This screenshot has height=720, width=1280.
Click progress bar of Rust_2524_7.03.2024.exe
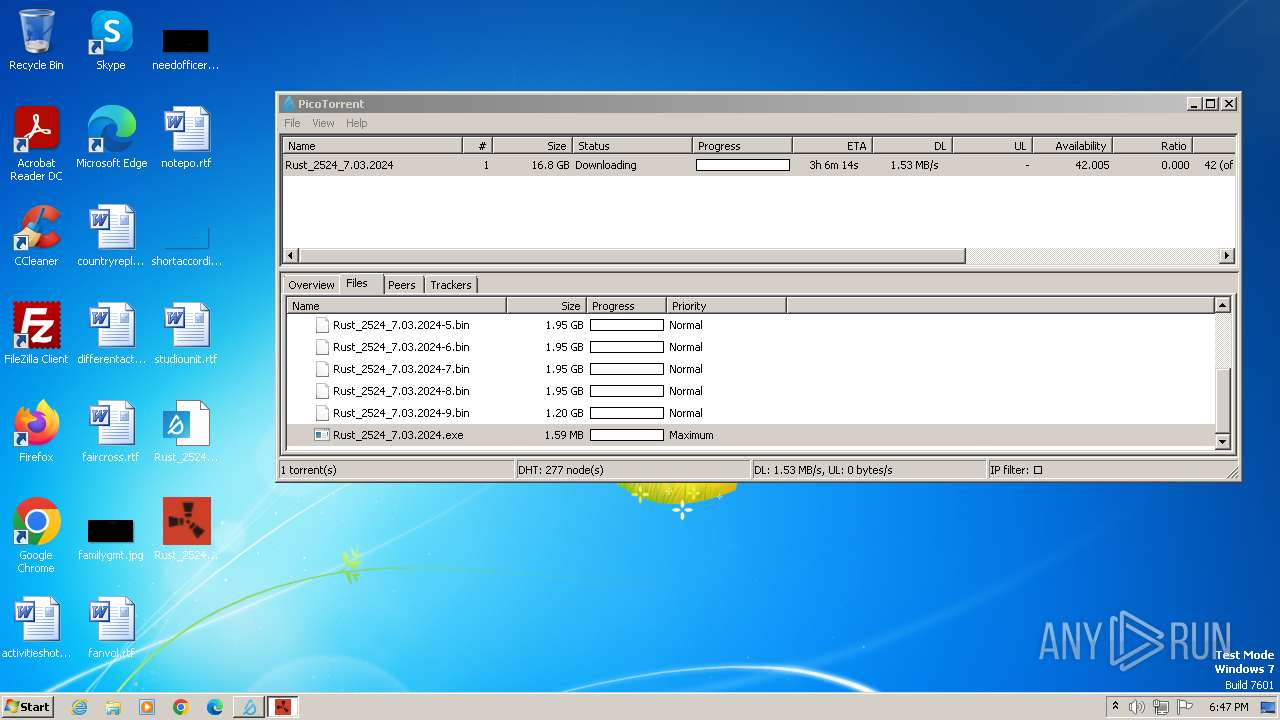pos(627,435)
